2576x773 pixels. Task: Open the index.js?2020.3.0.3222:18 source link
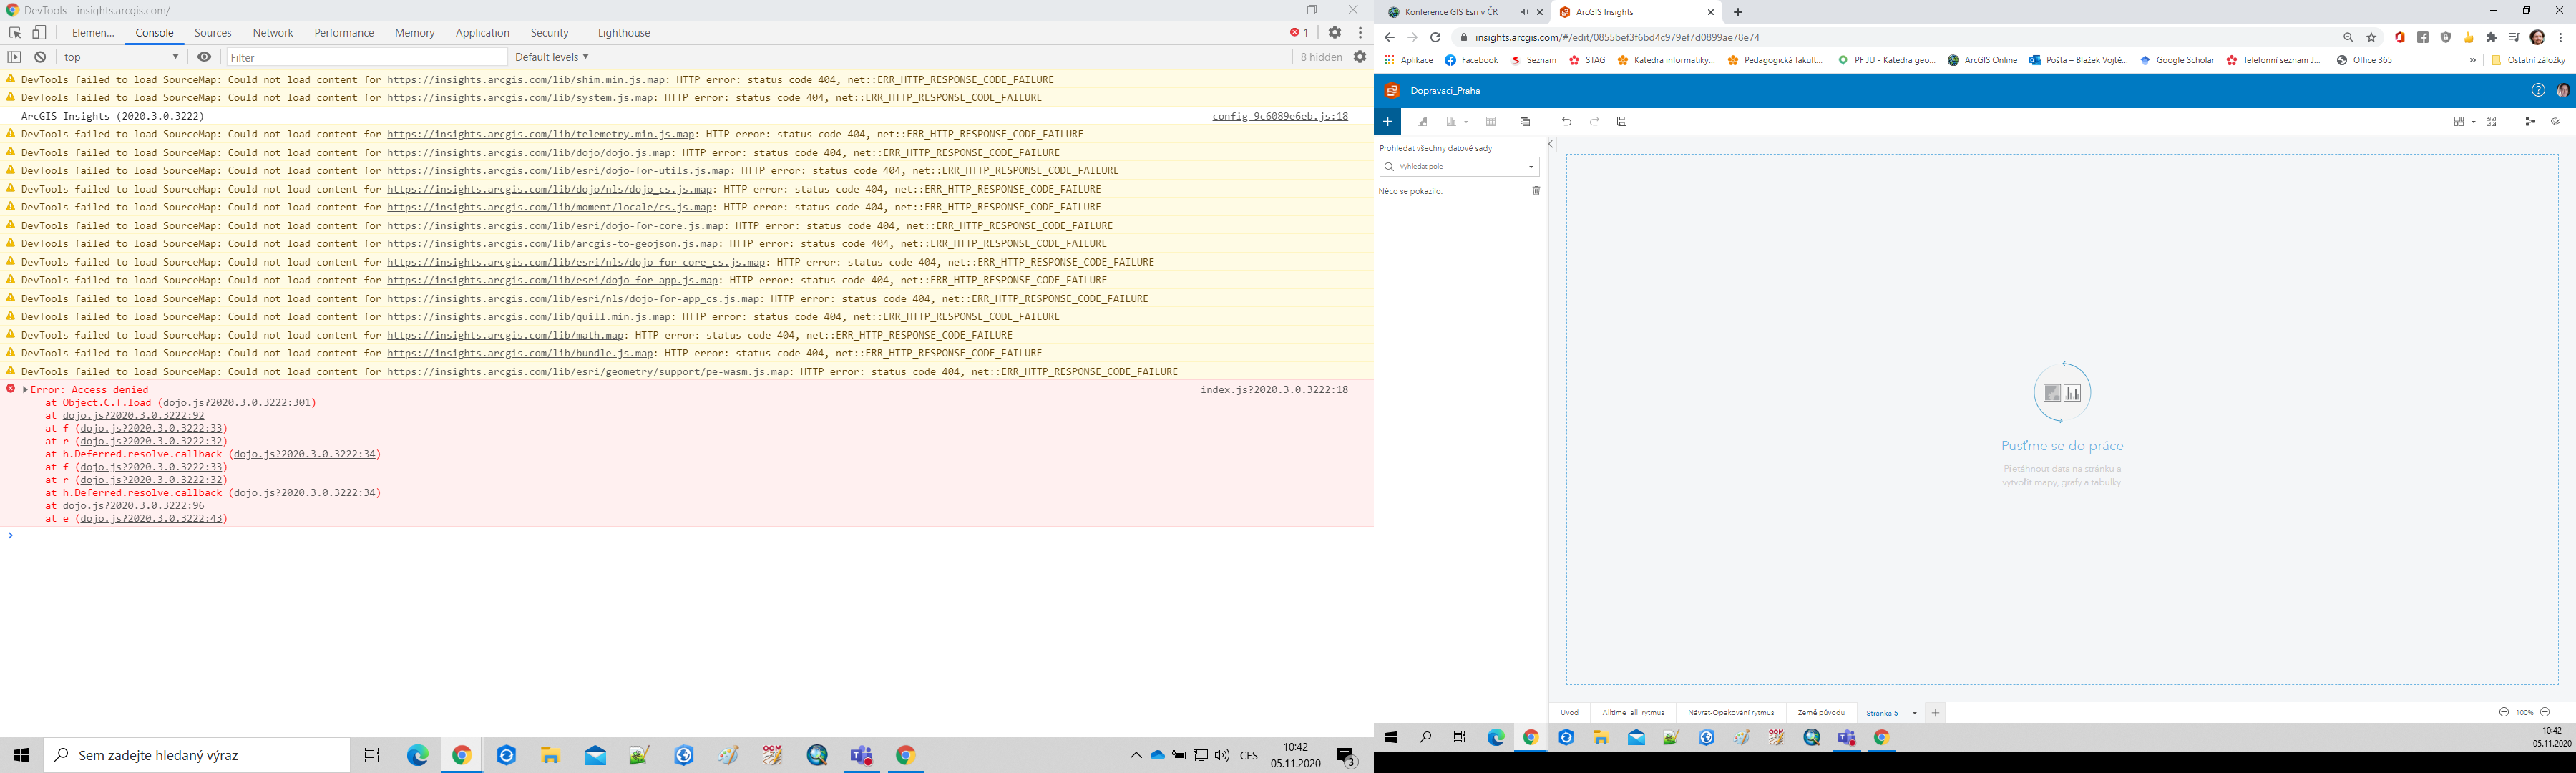coord(1274,390)
